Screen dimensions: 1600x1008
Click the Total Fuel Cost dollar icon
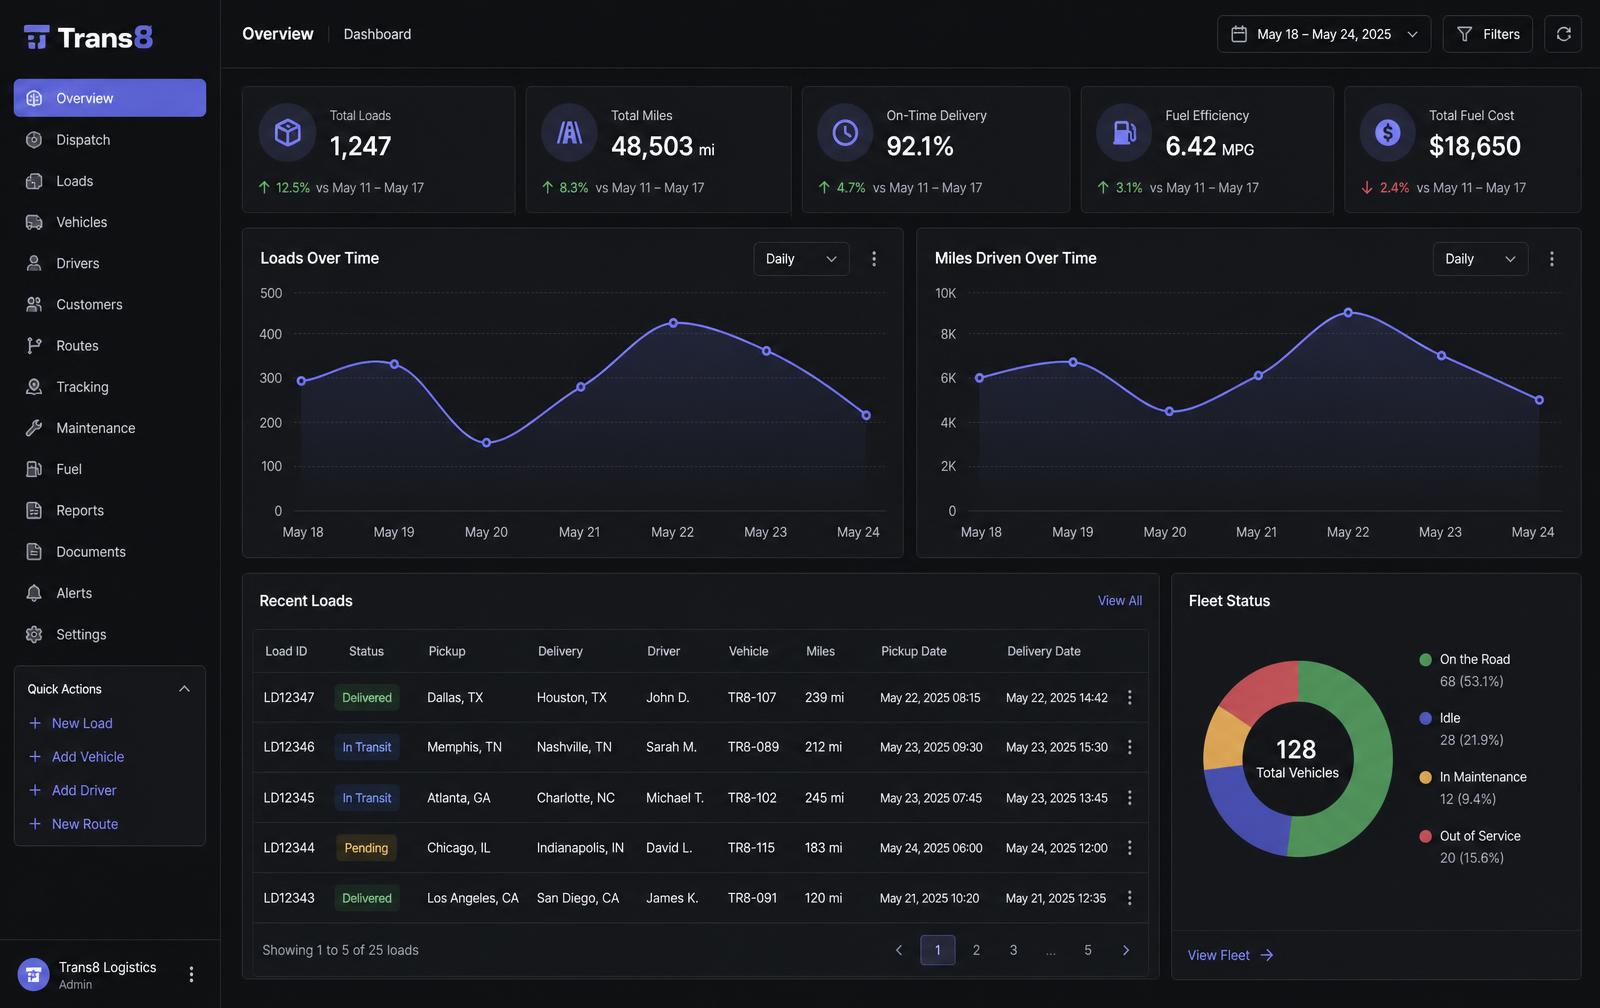tap(1388, 132)
